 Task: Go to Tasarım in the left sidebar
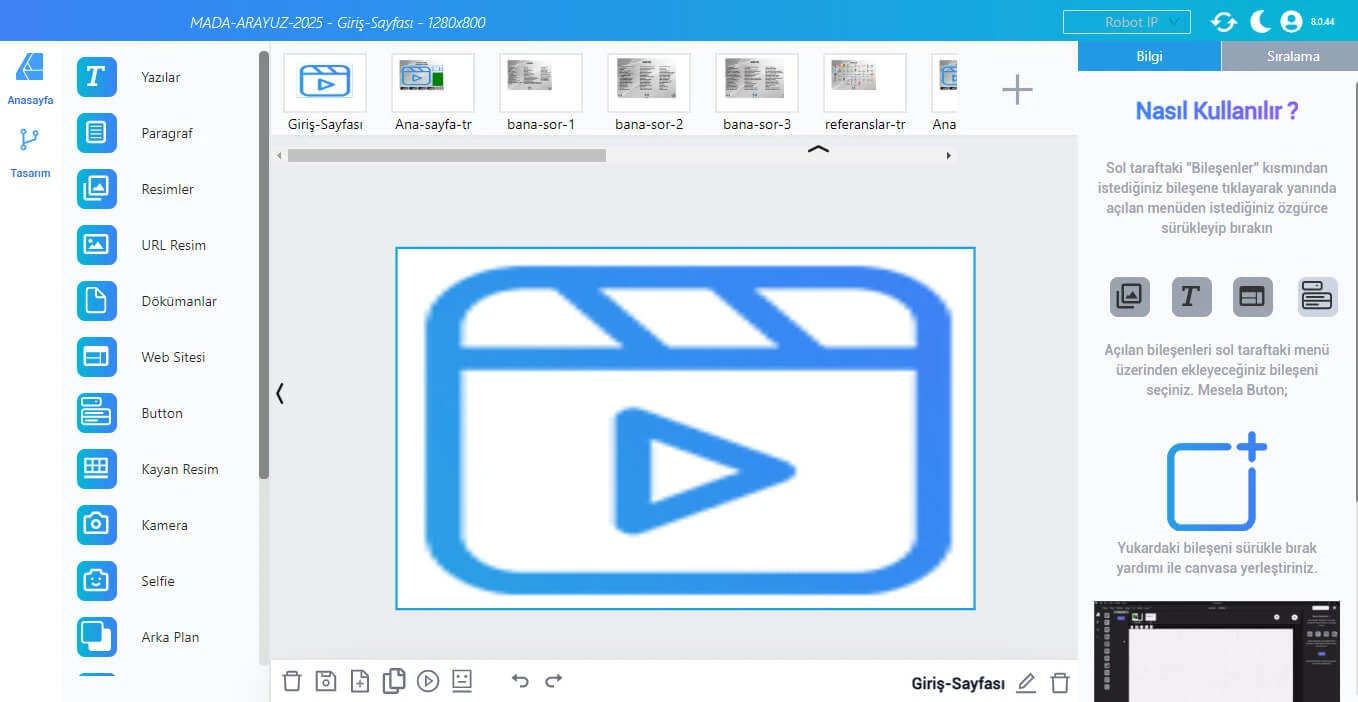[x=30, y=152]
